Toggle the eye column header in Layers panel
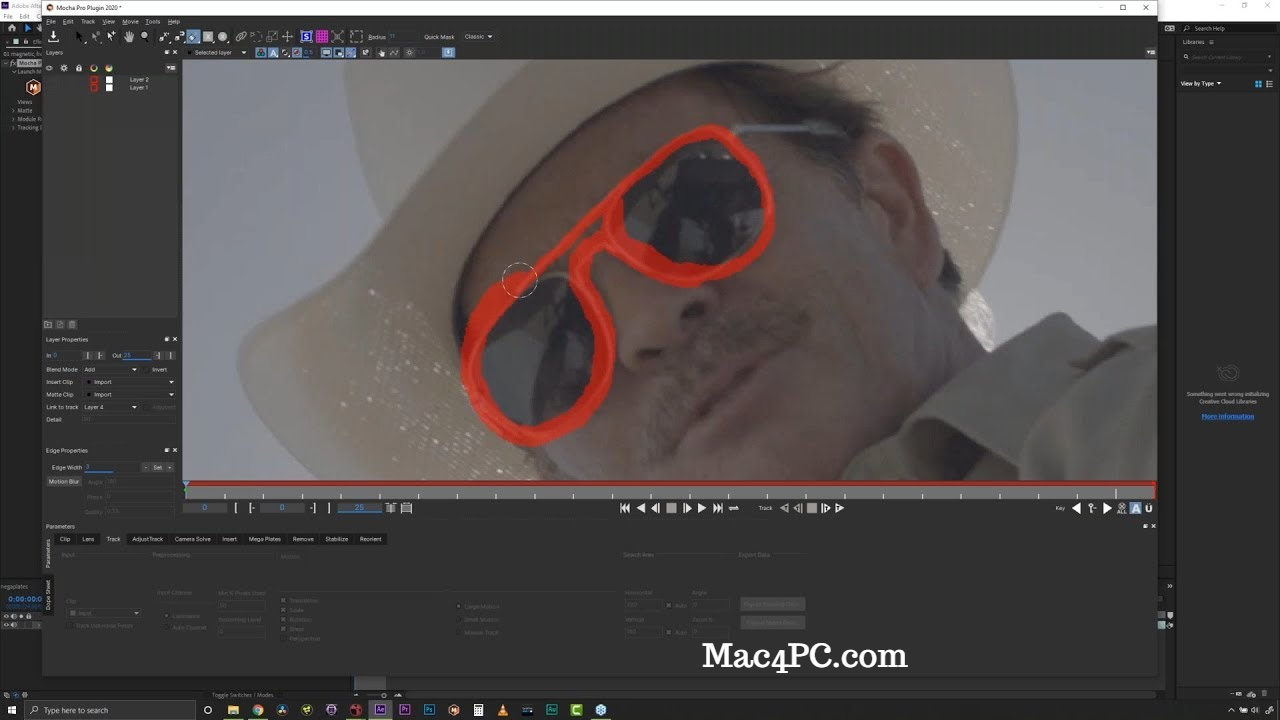Screen dimensions: 1280x720 click(x=49, y=68)
